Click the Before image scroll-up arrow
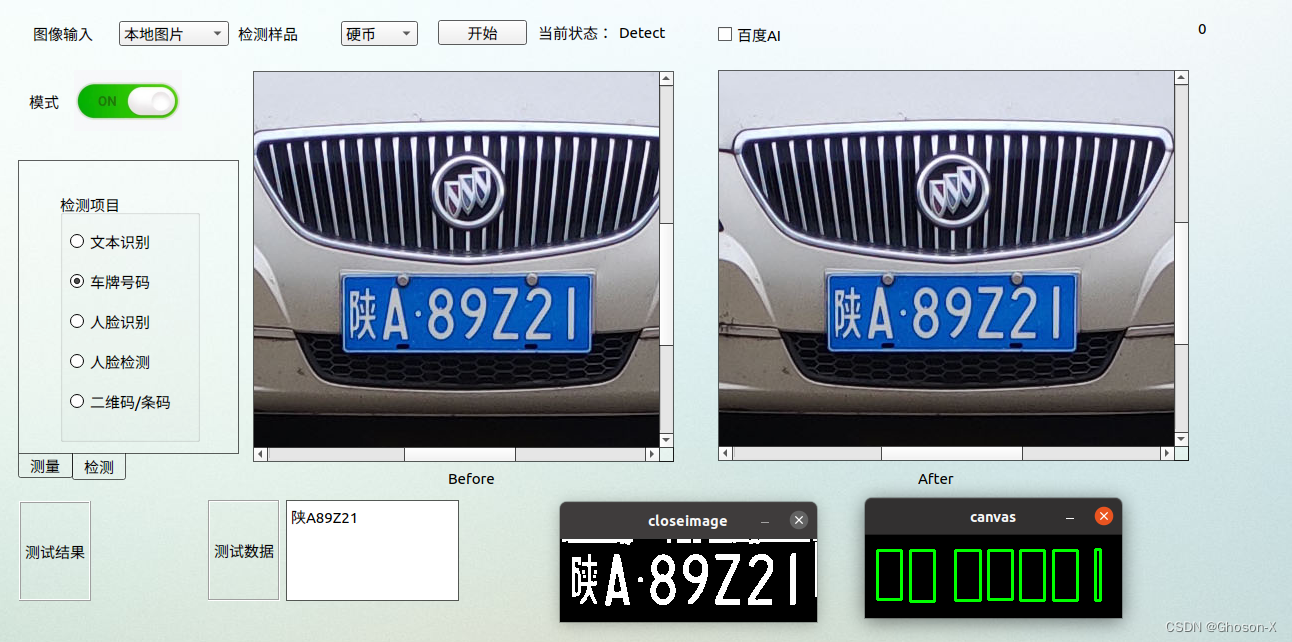Viewport: 1292px width, 642px height. coord(666,78)
